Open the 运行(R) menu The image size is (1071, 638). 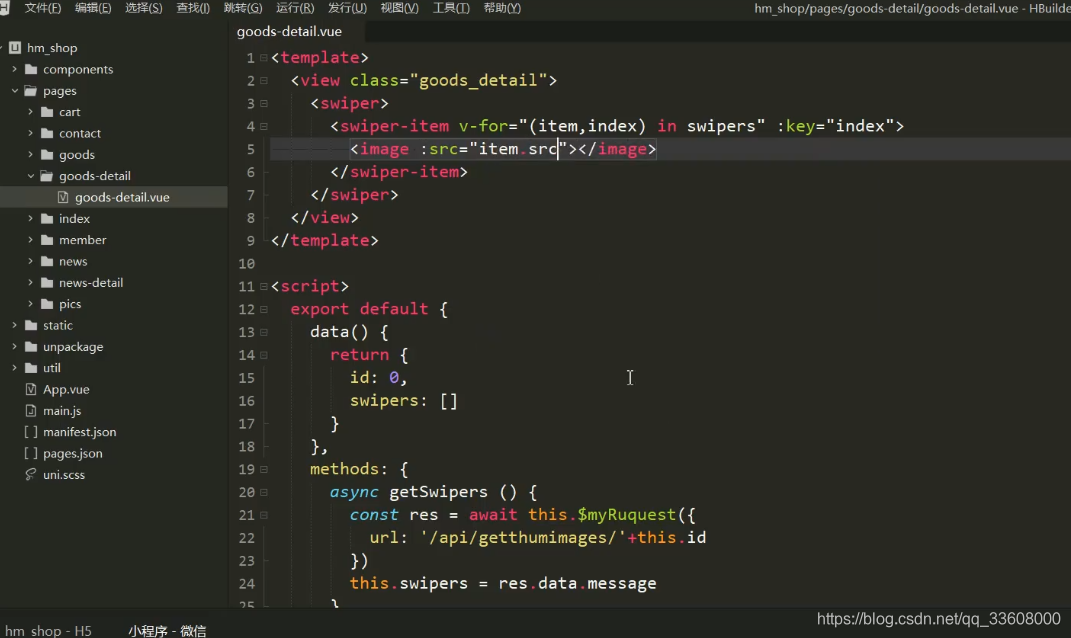(295, 8)
